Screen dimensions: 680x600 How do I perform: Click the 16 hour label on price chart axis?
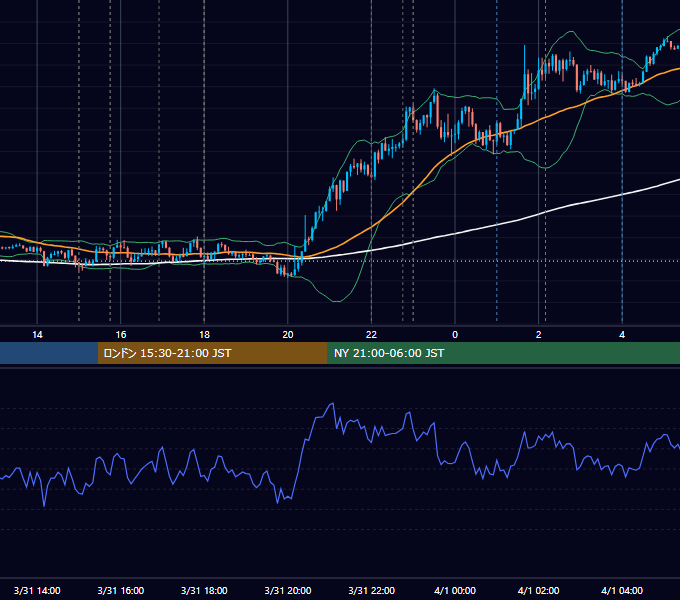pyautogui.click(x=121, y=335)
